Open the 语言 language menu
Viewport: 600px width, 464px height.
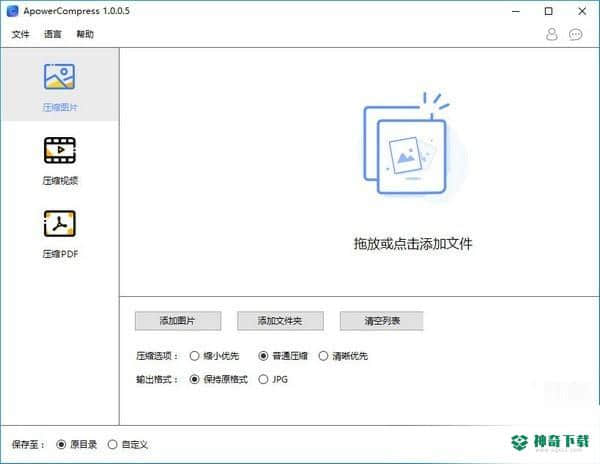52,34
